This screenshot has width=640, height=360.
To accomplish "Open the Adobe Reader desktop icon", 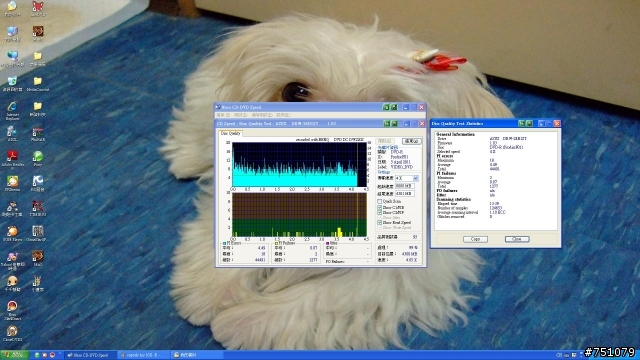I will pyautogui.click(x=12, y=159).
